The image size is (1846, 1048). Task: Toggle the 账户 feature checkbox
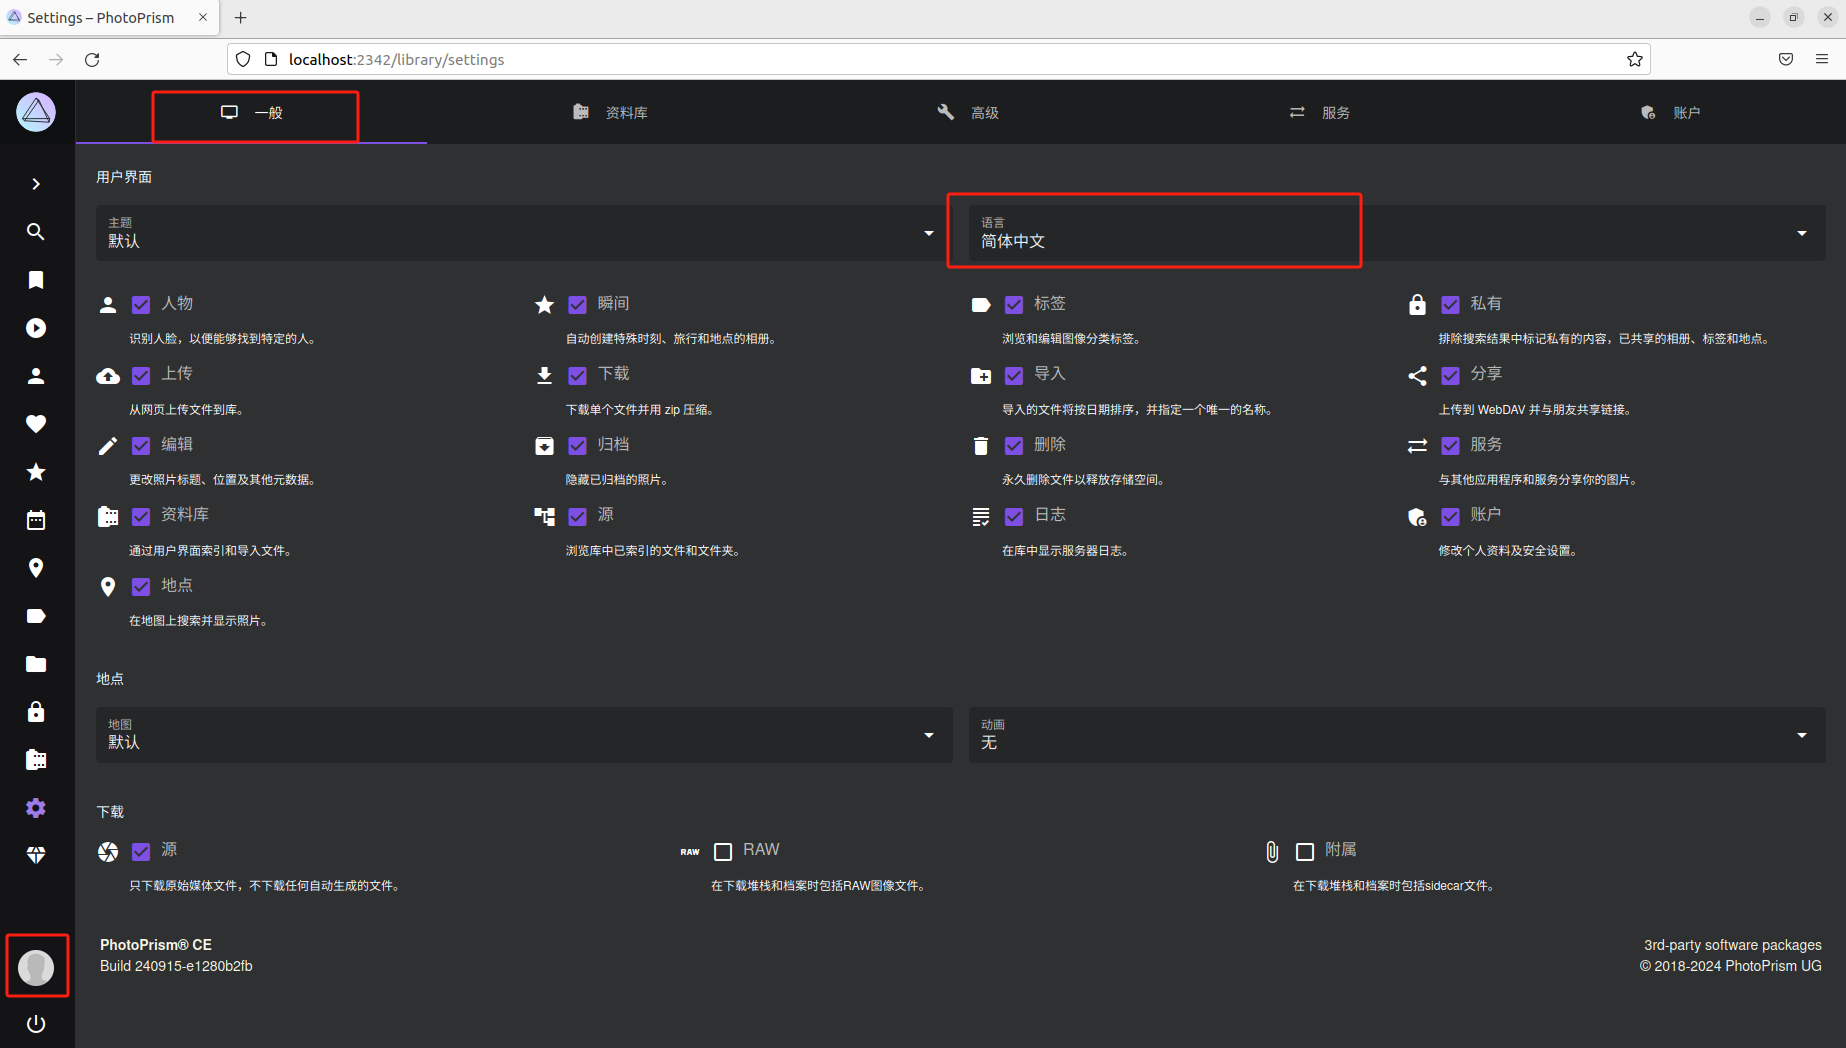tap(1450, 516)
